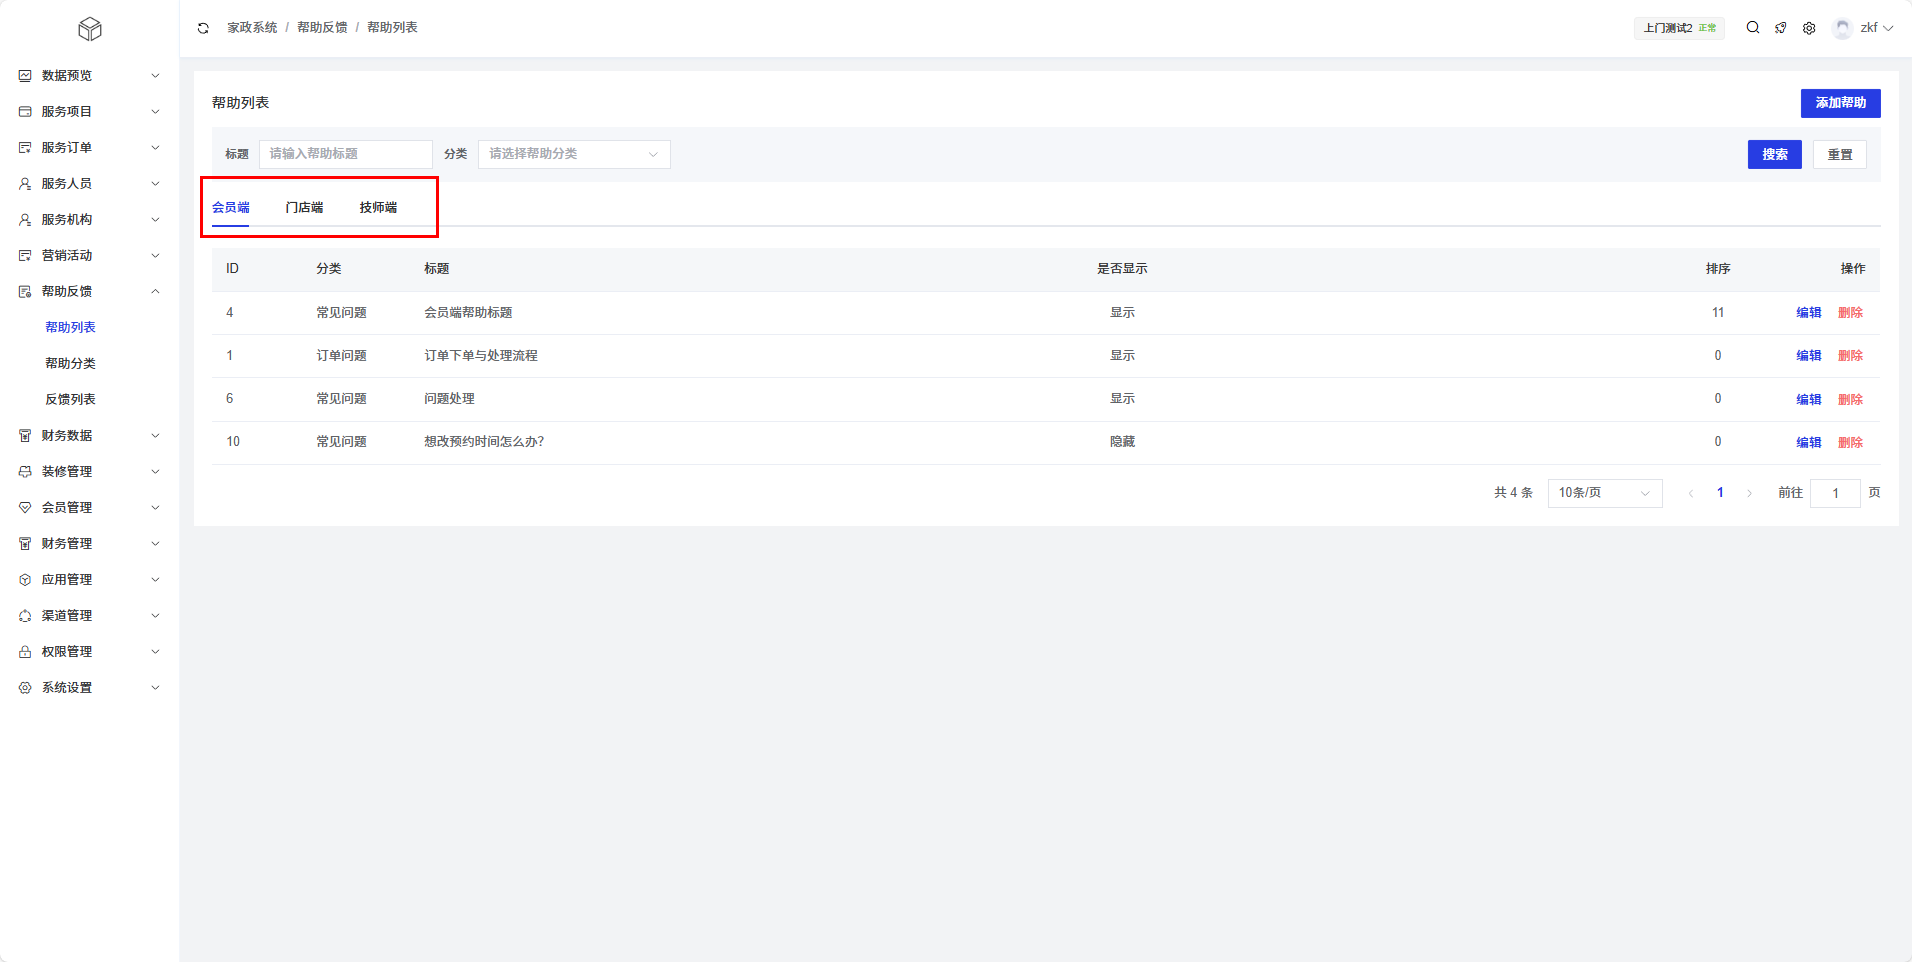Edit the 想改预约时间怎么办? row
Screen dimensions: 1912x962
tap(1809, 442)
